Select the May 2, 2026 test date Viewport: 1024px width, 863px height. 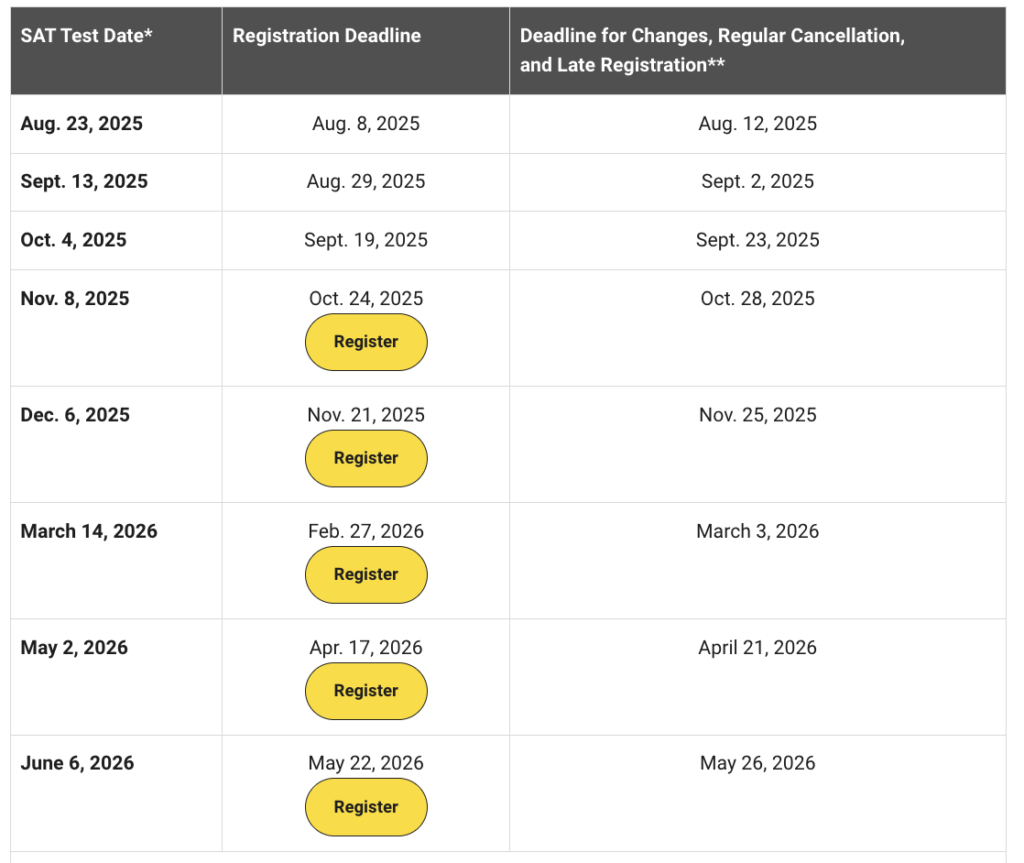[74, 648]
